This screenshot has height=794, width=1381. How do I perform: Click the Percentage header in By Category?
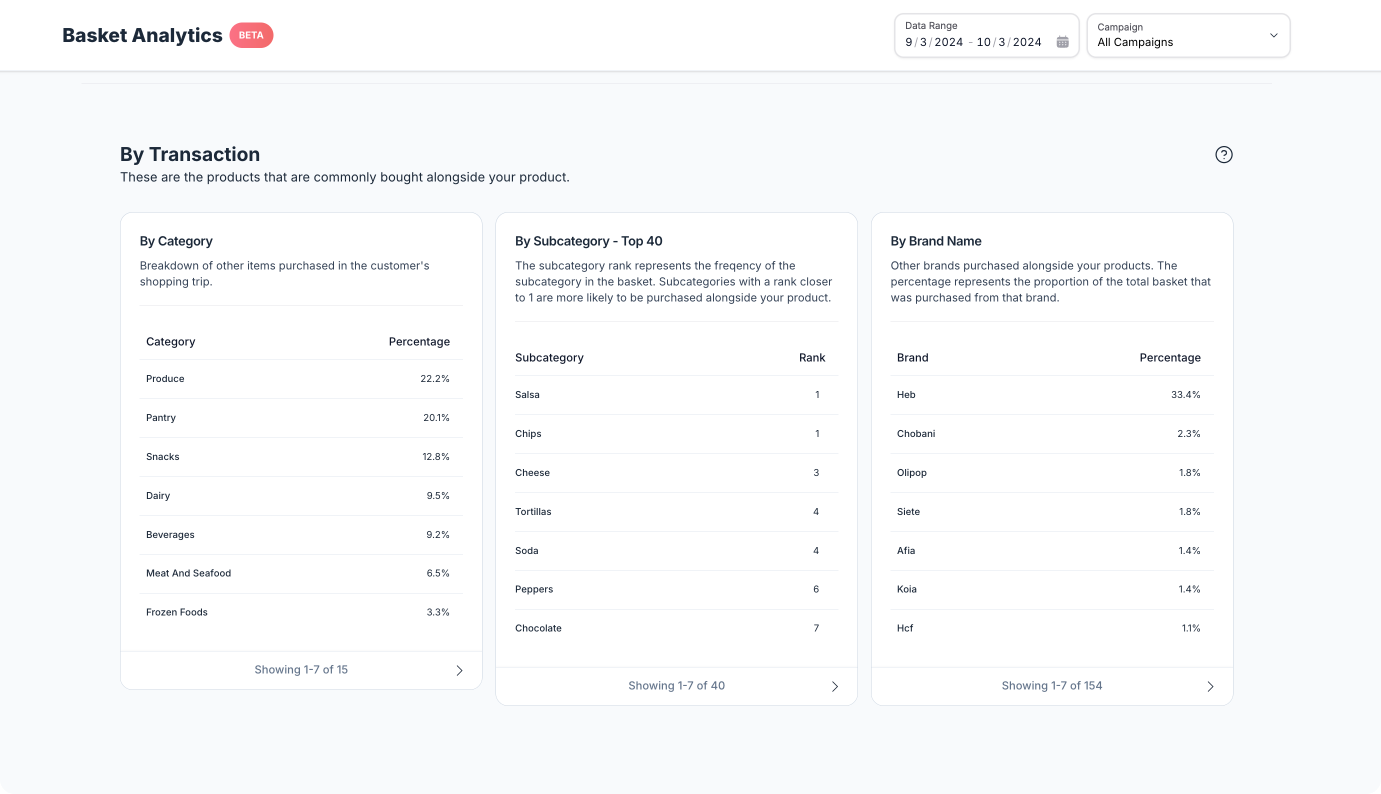click(419, 342)
